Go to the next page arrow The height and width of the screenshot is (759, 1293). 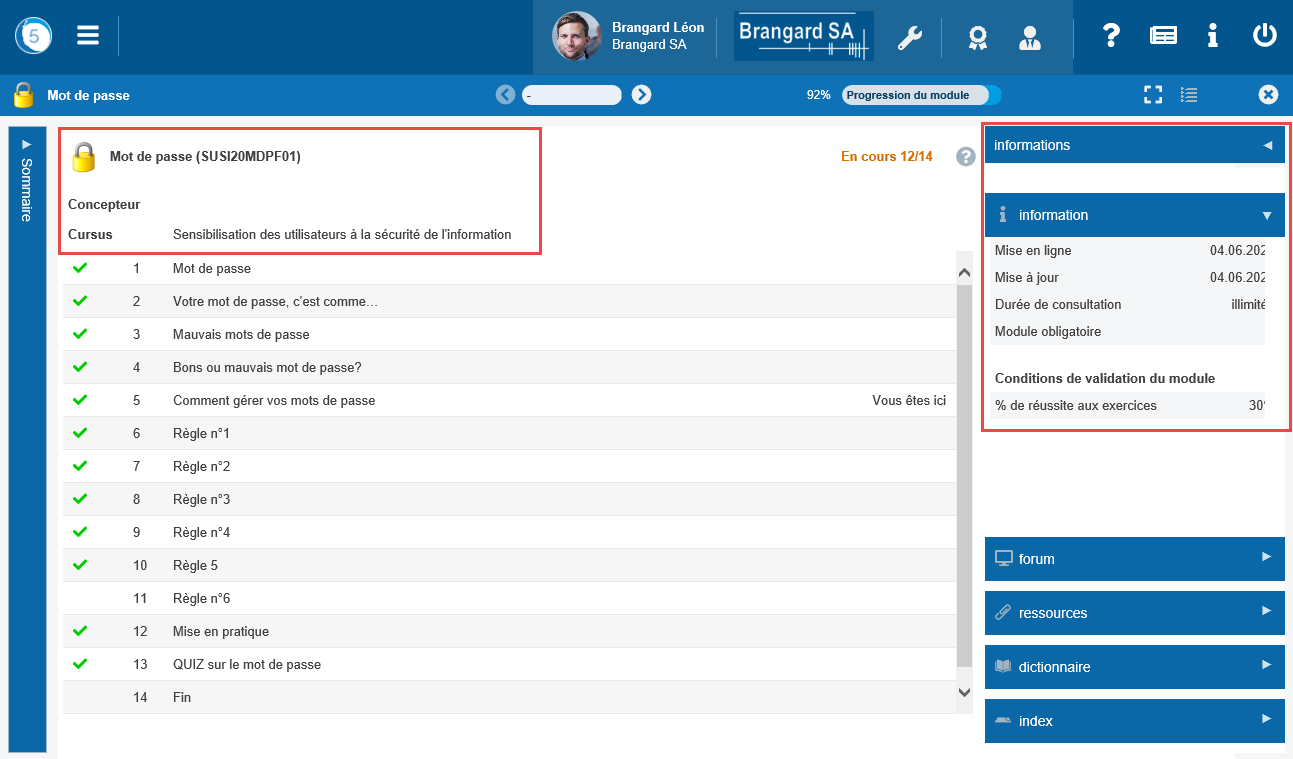(x=642, y=95)
